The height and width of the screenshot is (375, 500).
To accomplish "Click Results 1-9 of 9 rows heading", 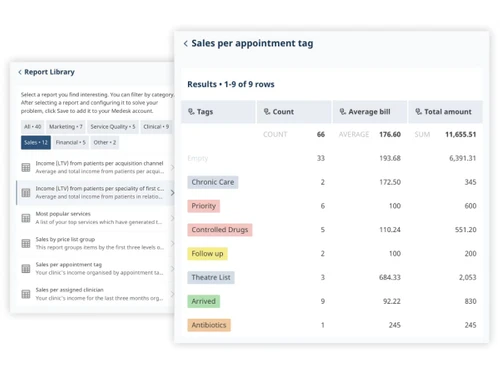I will point(231,84).
